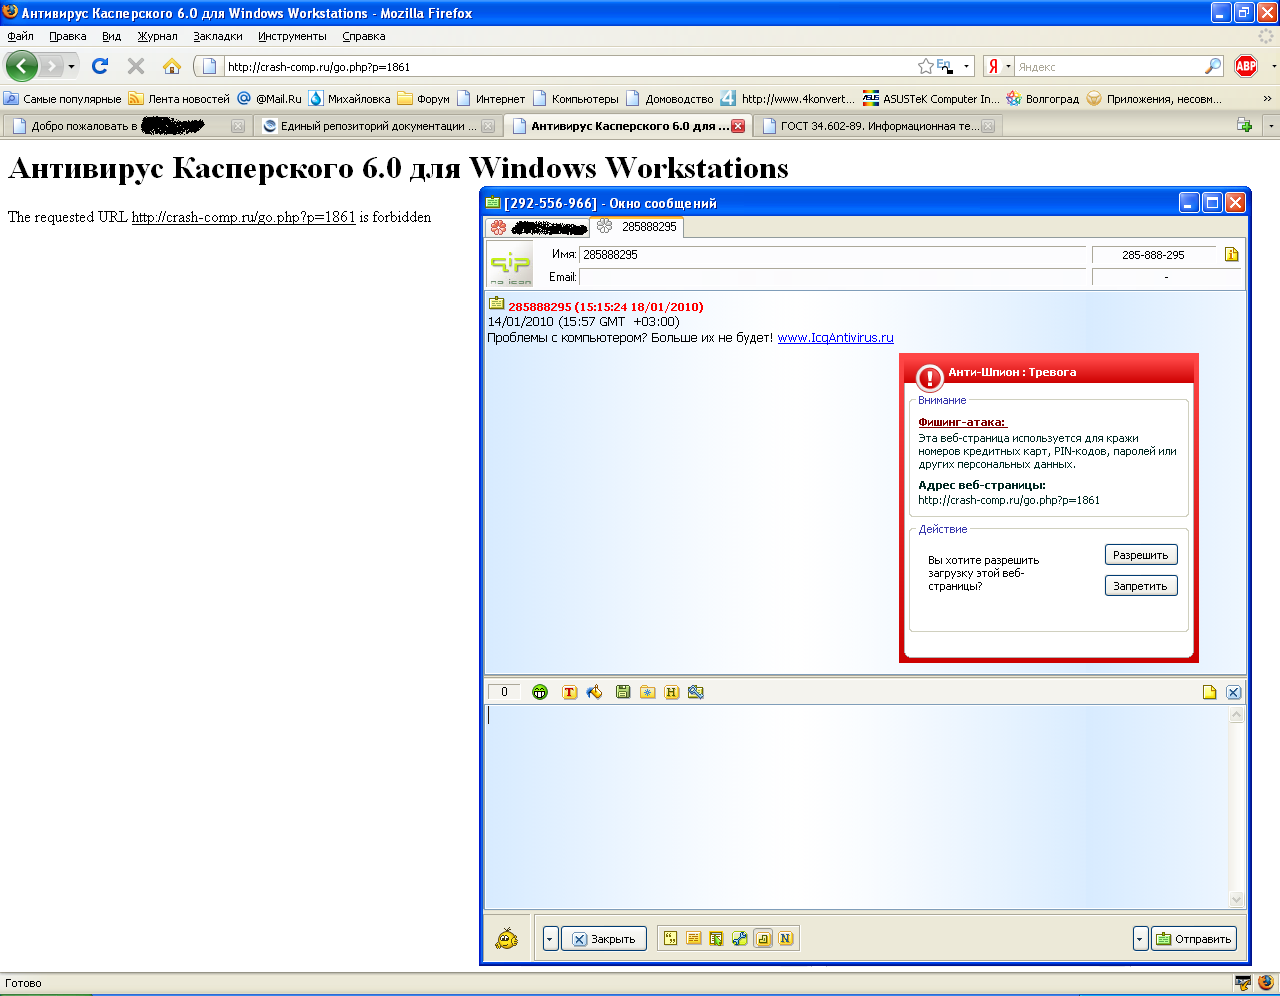Bookmark this page with the star
The height and width of the screenshot is (996, 1280).
pos(926,66)
